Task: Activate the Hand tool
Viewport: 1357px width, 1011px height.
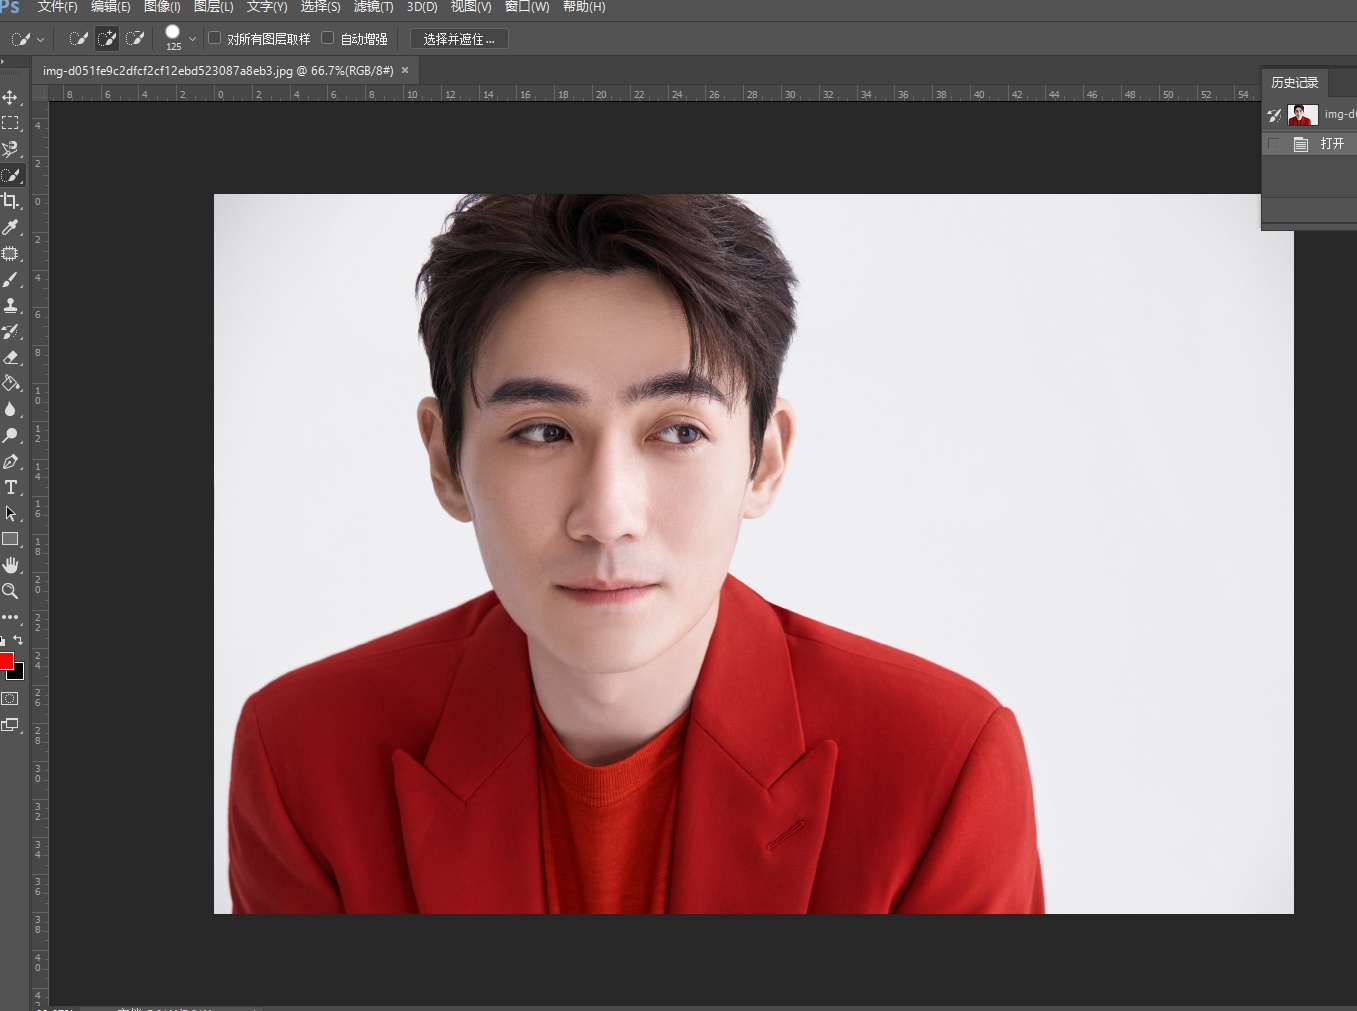Action: pos(11,565)
